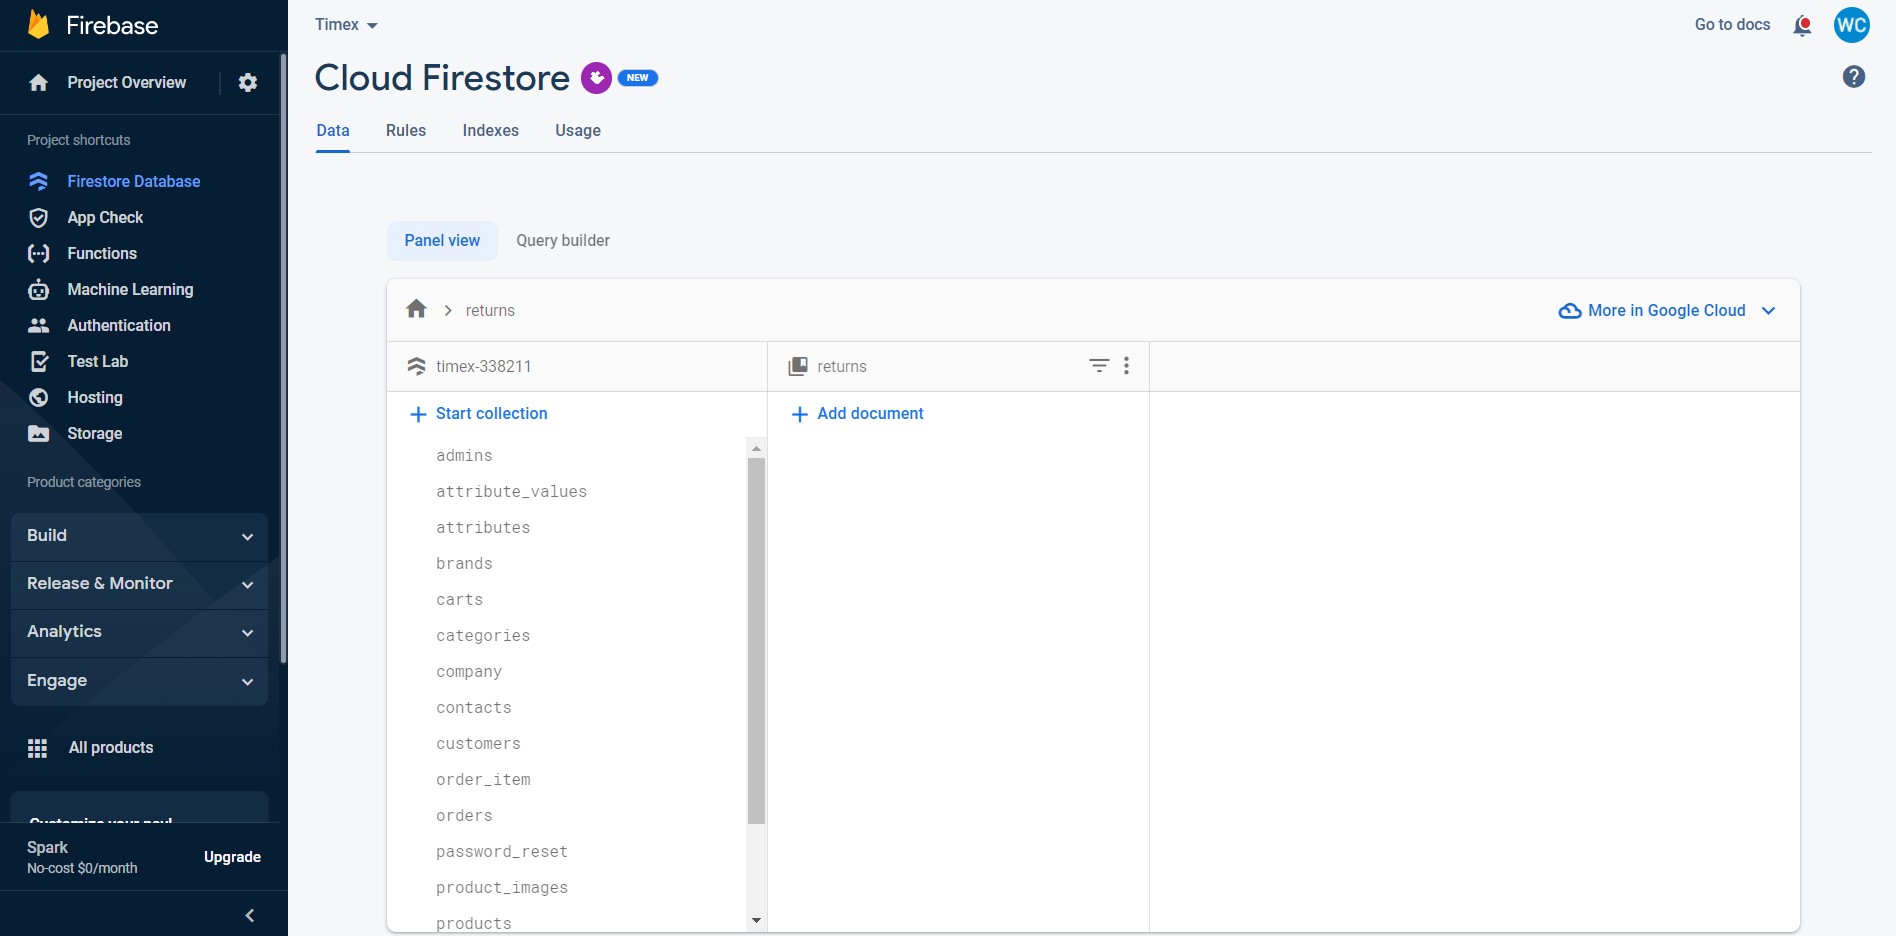Screen dimensions: 1896x936
Task: Select Panel view
Action: [x=442, y=241]
